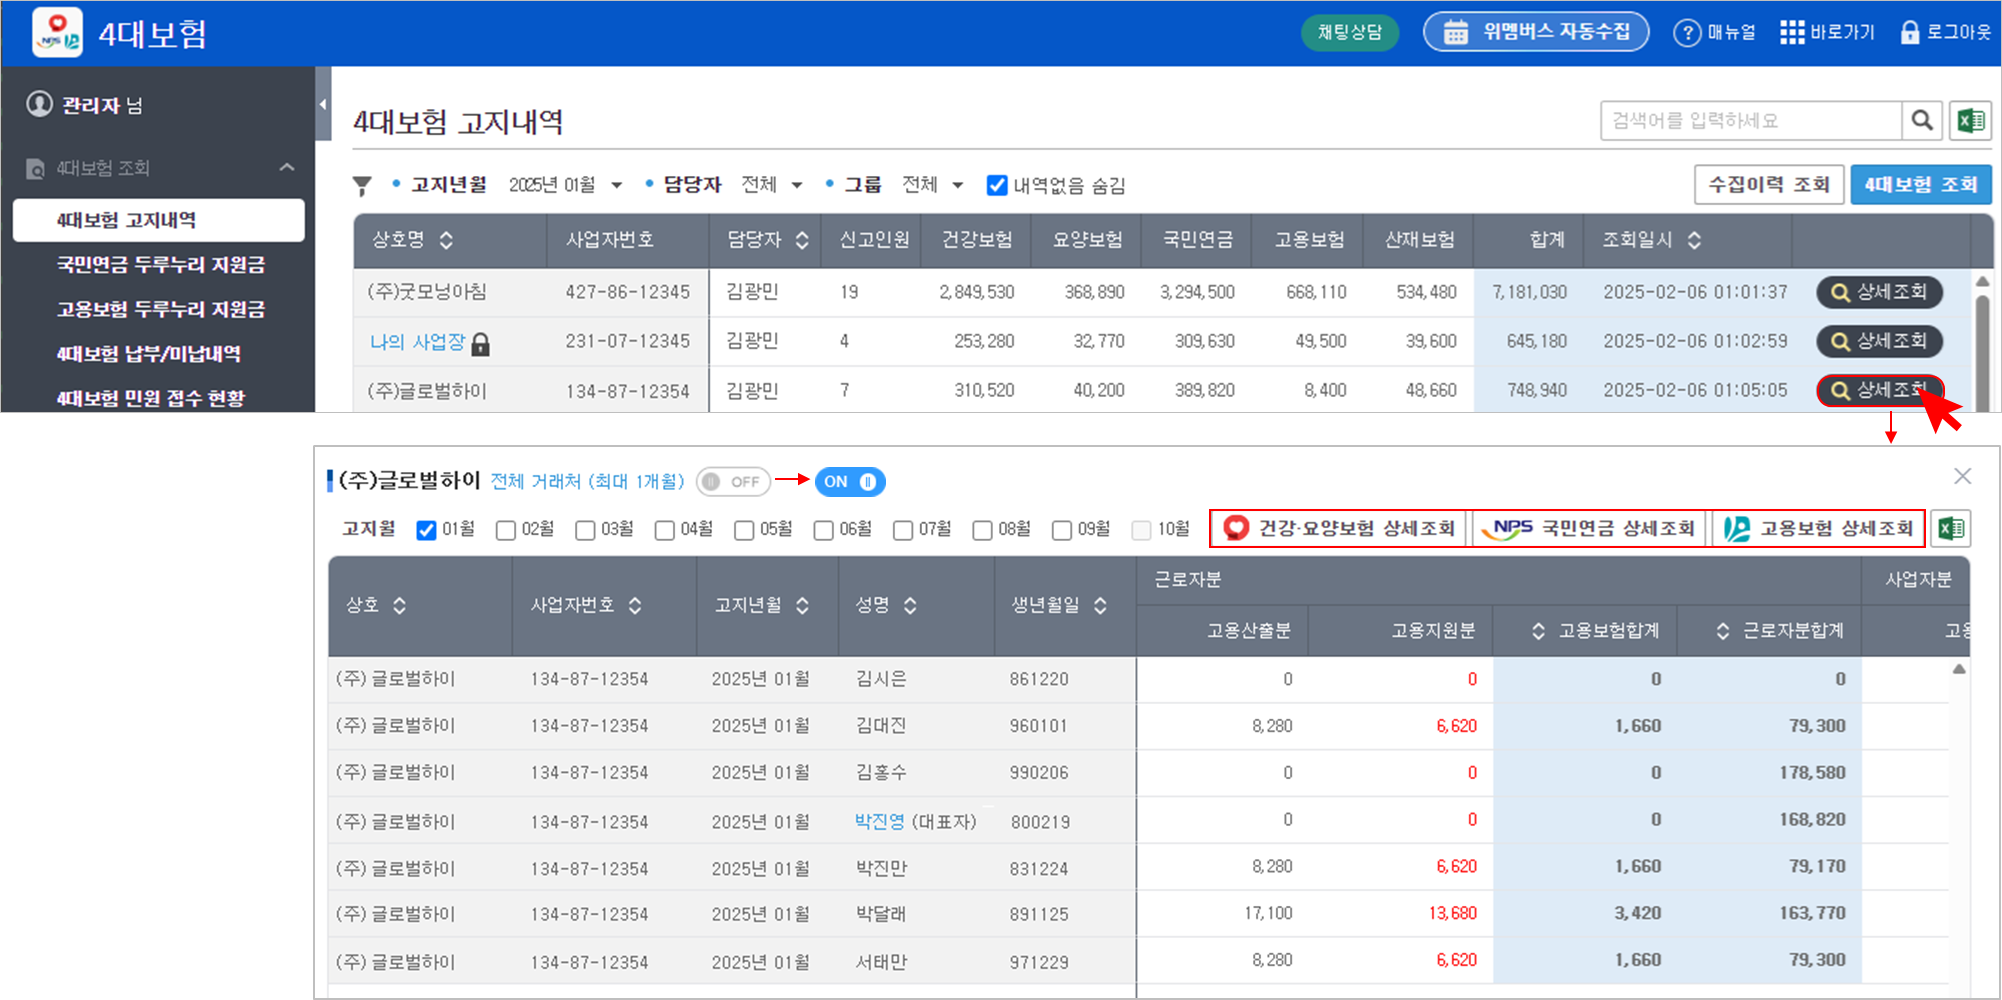Click 상세조회 for 나의 사업장 row
The height and width of the screenshot is (1000, 2002).
click(1879, 341)
